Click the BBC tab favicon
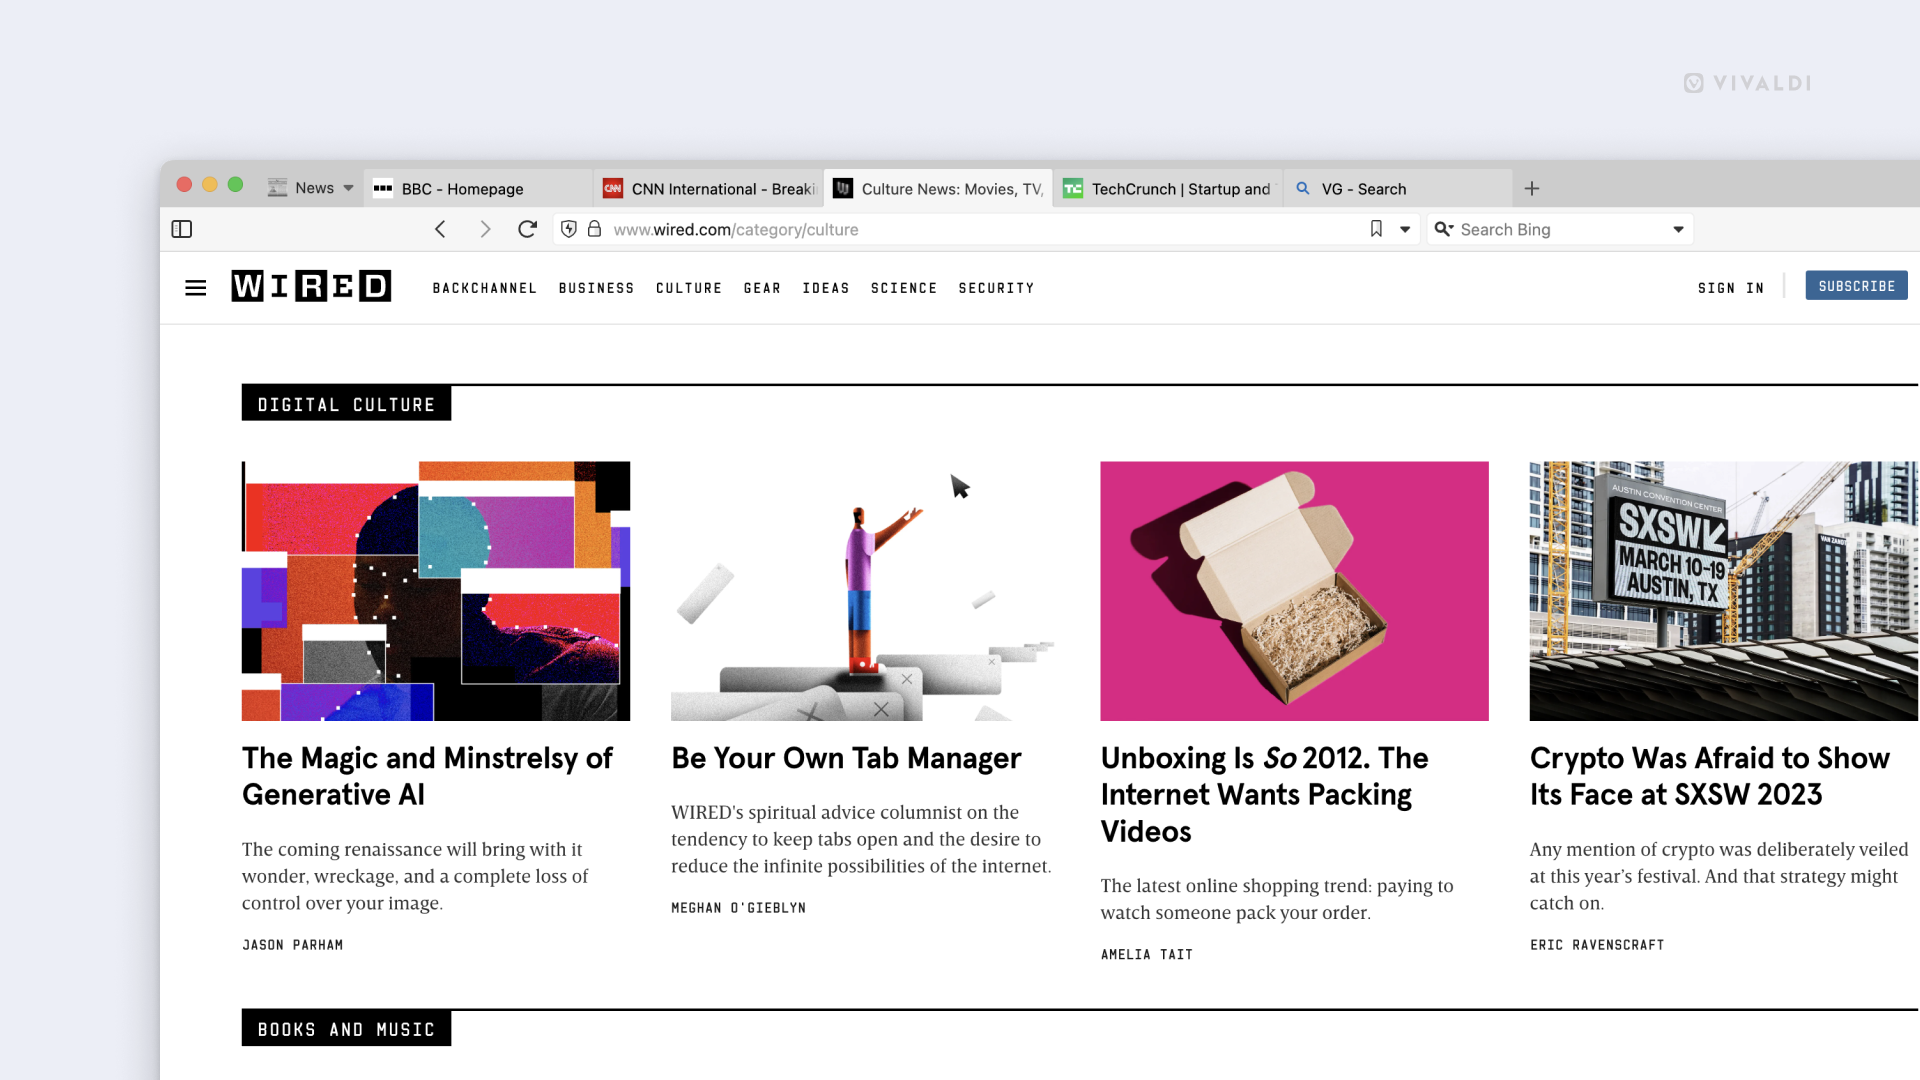 (383, 188)
